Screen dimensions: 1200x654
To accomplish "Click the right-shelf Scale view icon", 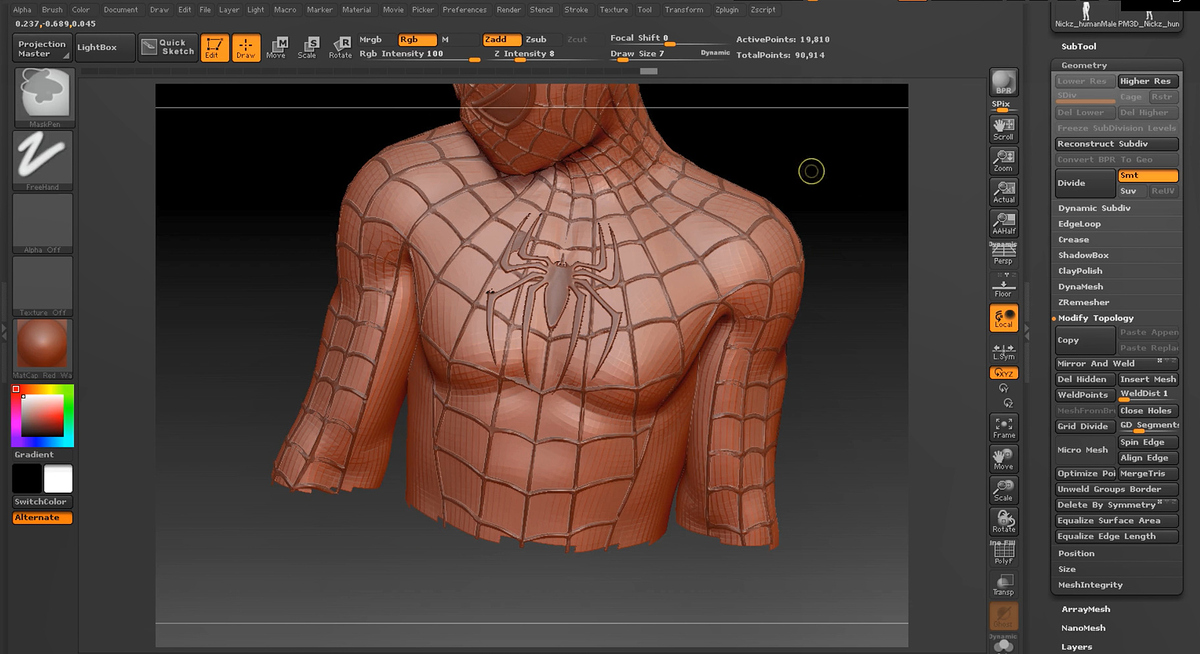I will 1004,490.
